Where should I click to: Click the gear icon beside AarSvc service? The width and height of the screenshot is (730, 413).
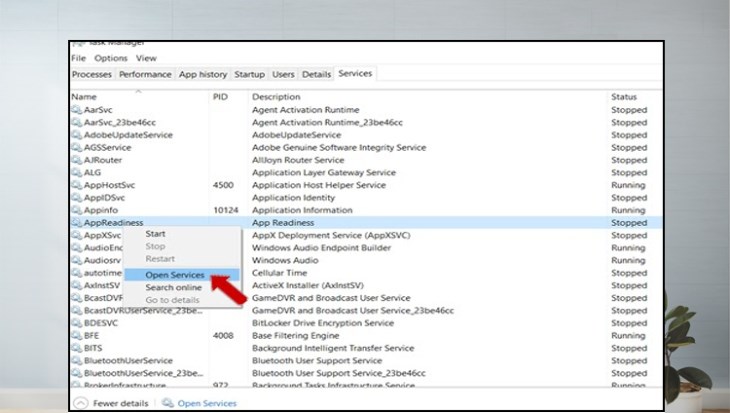[x=76, y=109]
